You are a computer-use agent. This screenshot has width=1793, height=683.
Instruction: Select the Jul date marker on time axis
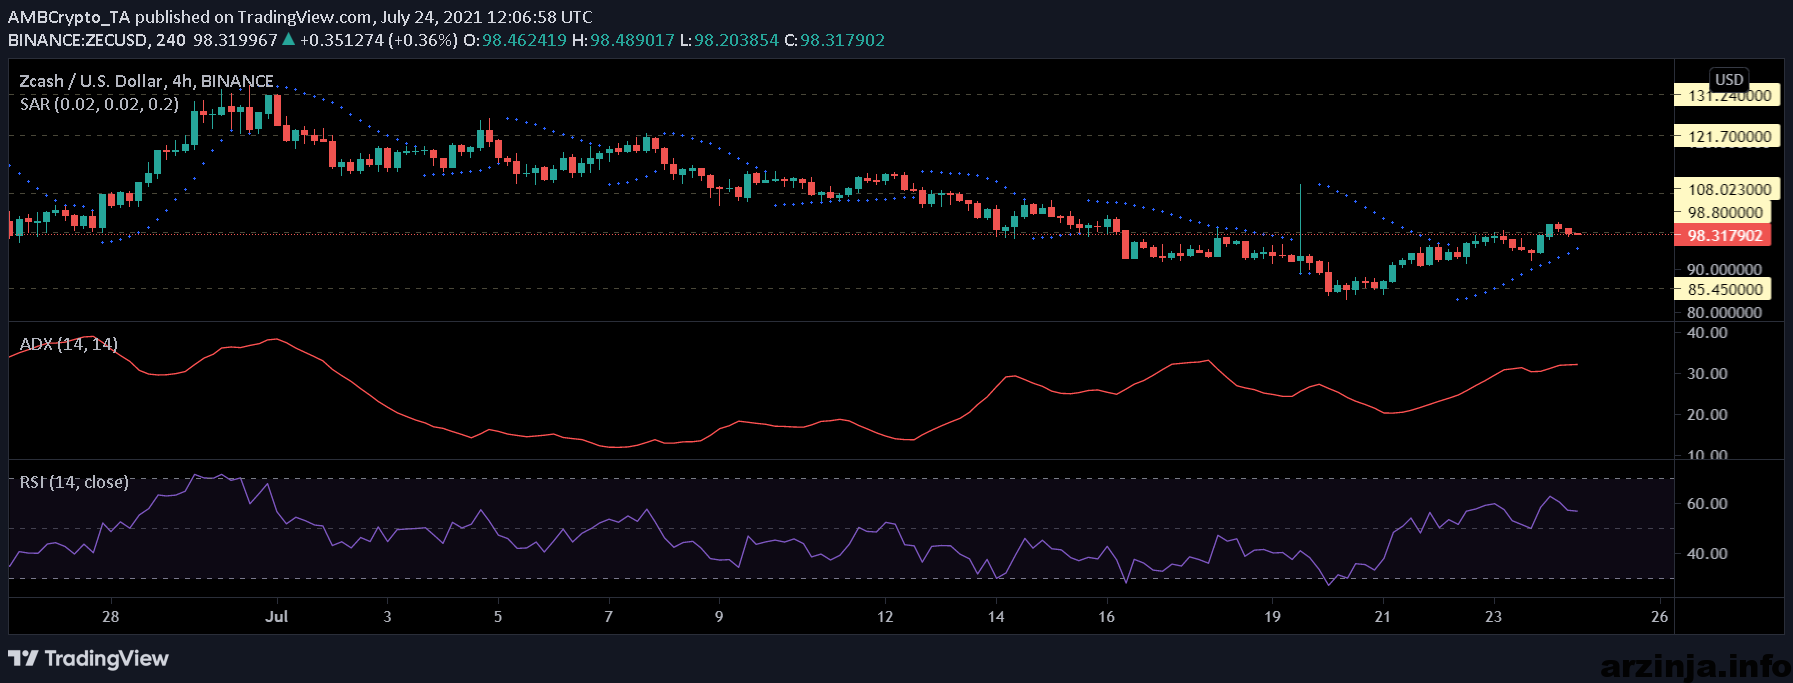277,616
